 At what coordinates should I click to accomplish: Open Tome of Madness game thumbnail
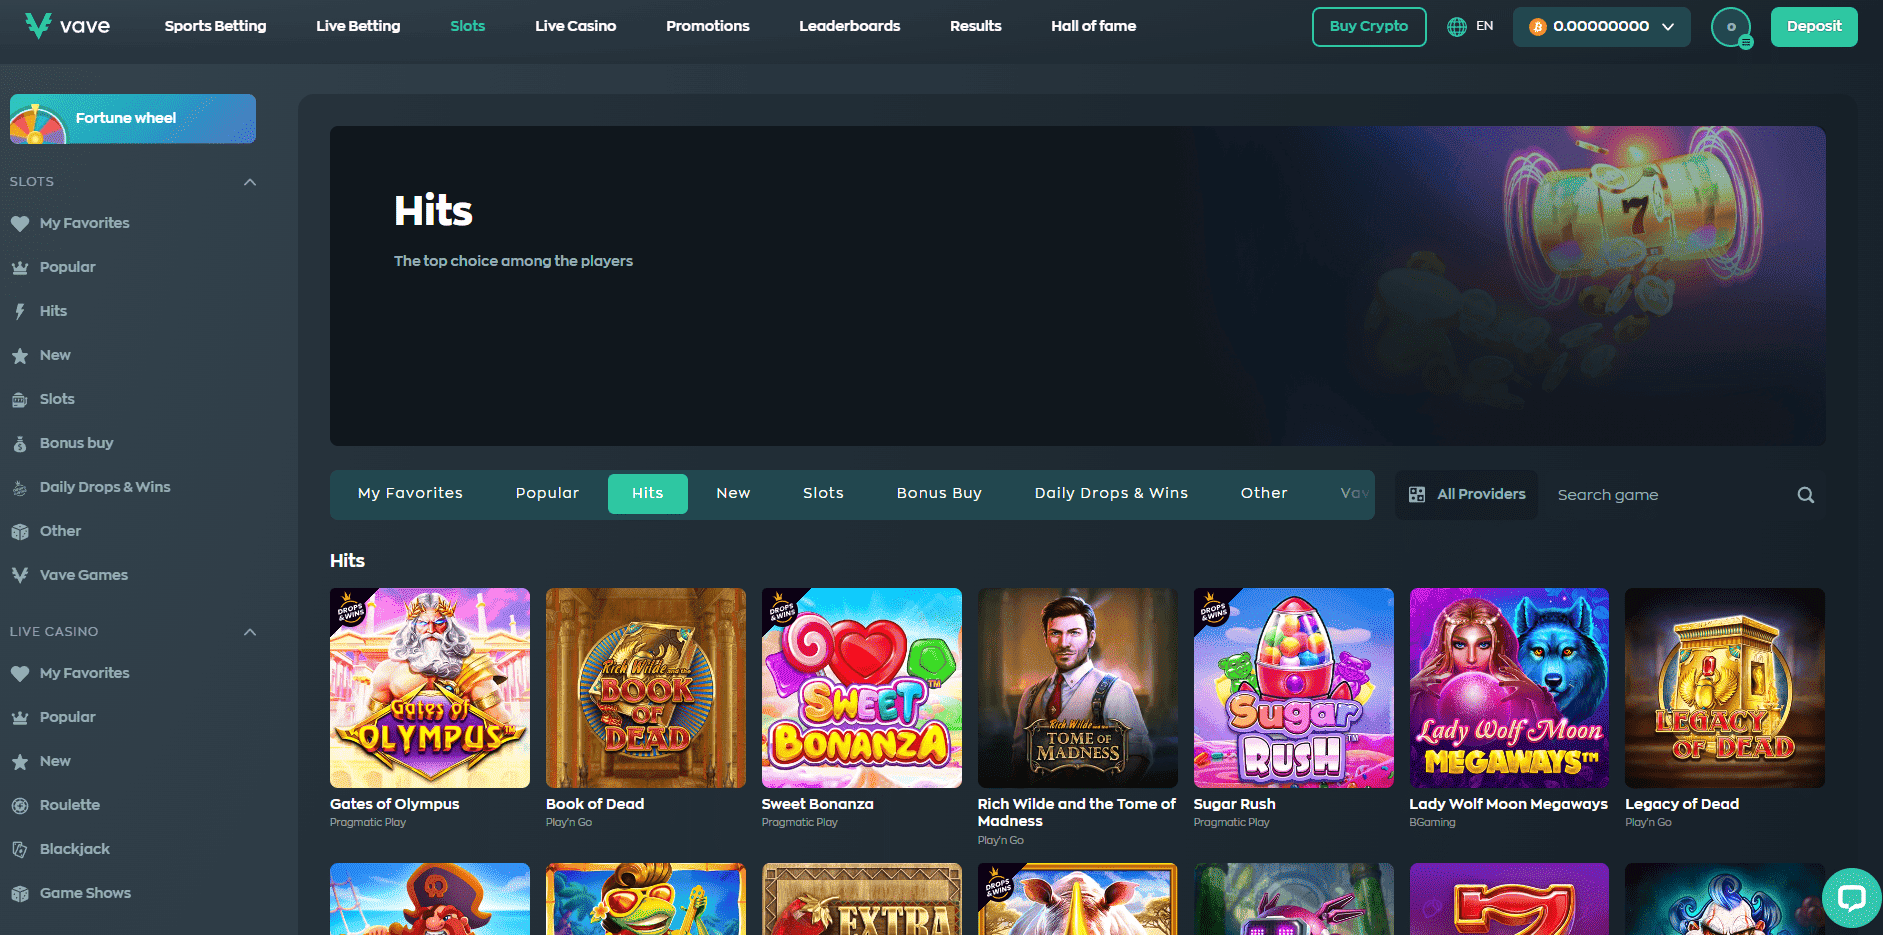point(1078,688)
